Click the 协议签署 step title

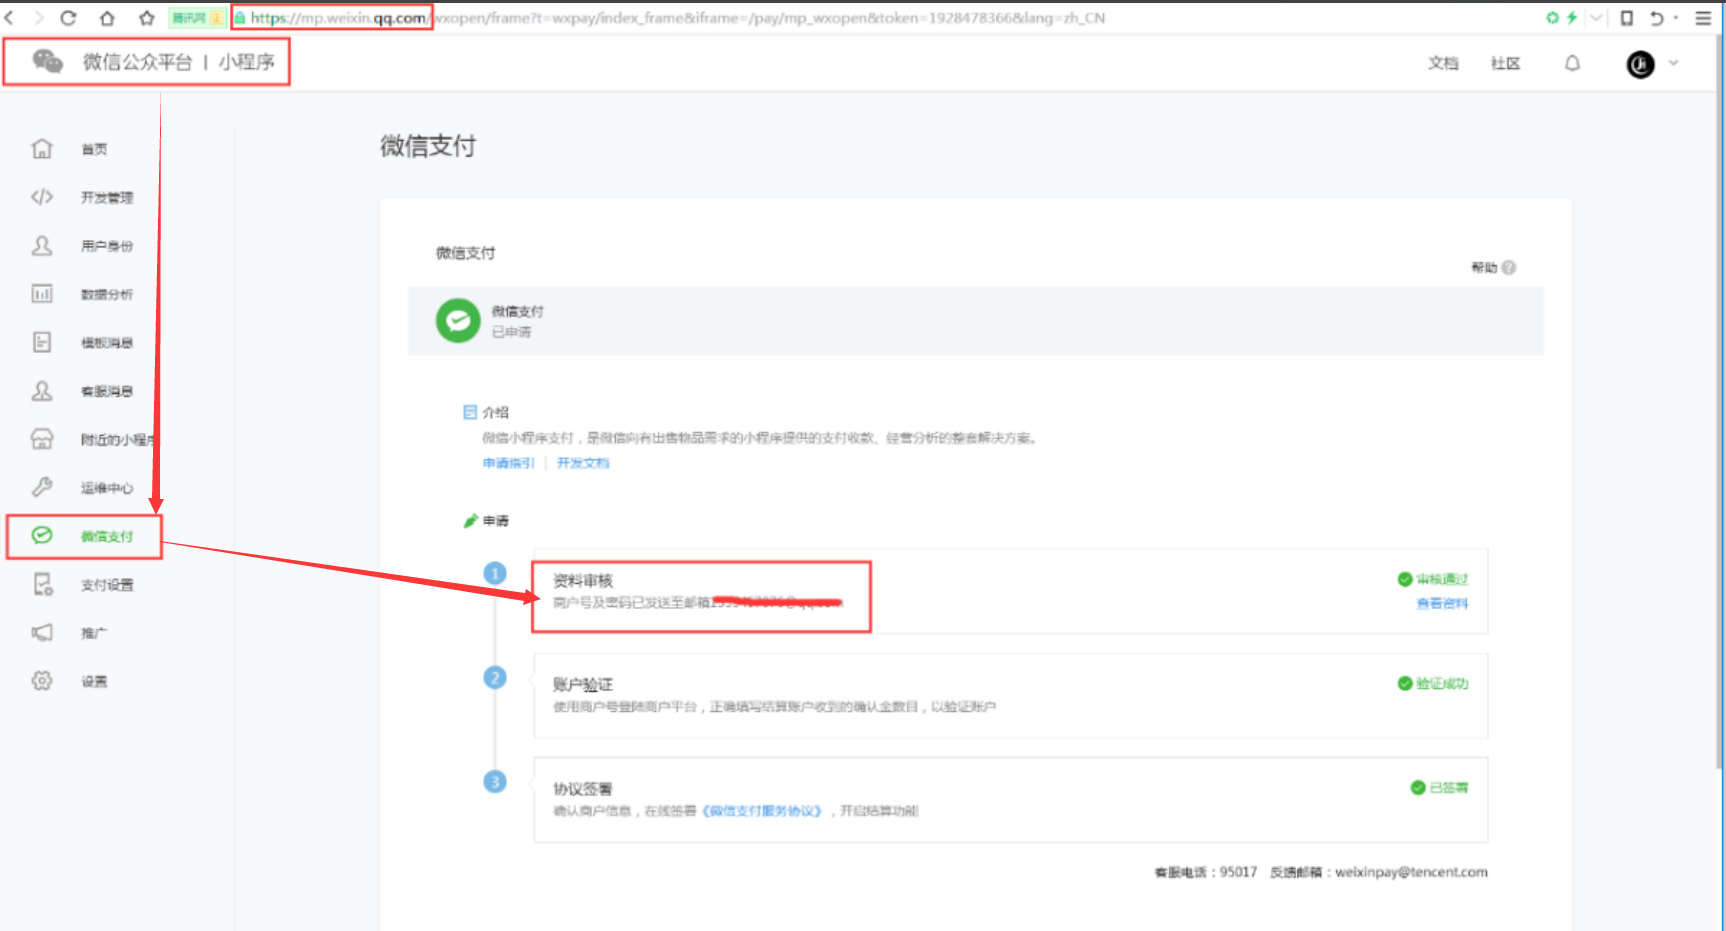click(583, 789)
